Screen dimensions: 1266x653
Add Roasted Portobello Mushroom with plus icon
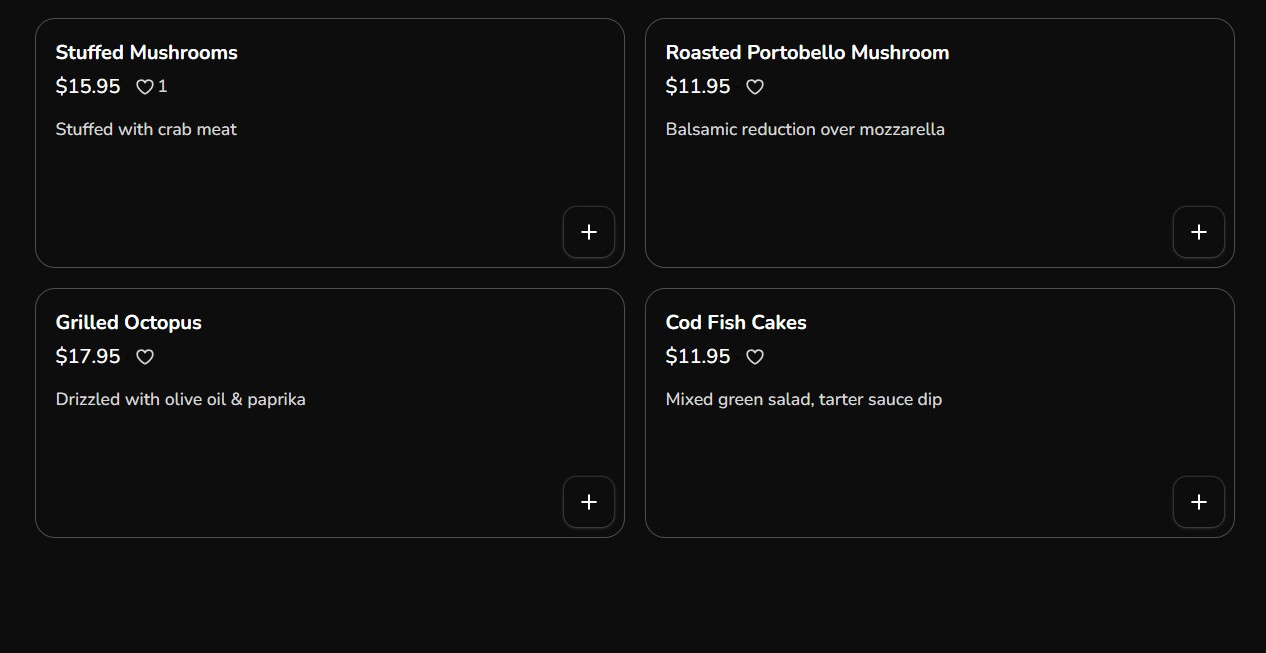[x=1199, y=232]
